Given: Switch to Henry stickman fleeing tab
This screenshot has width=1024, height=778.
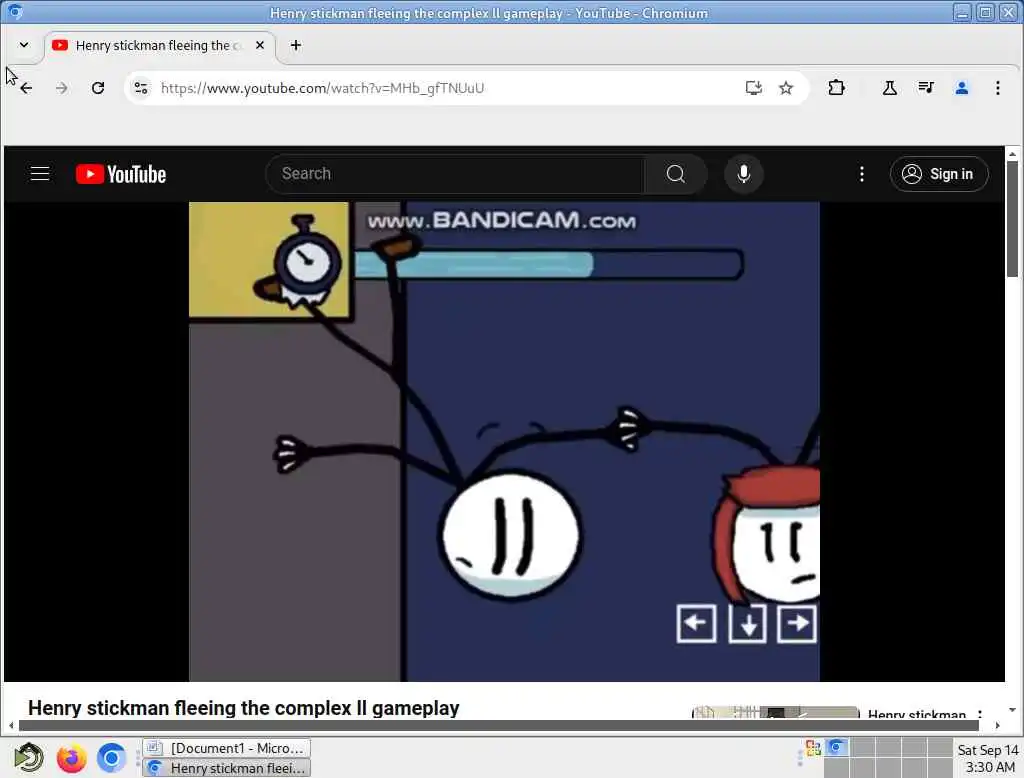Looking at the screenshot, I should 159,46.
